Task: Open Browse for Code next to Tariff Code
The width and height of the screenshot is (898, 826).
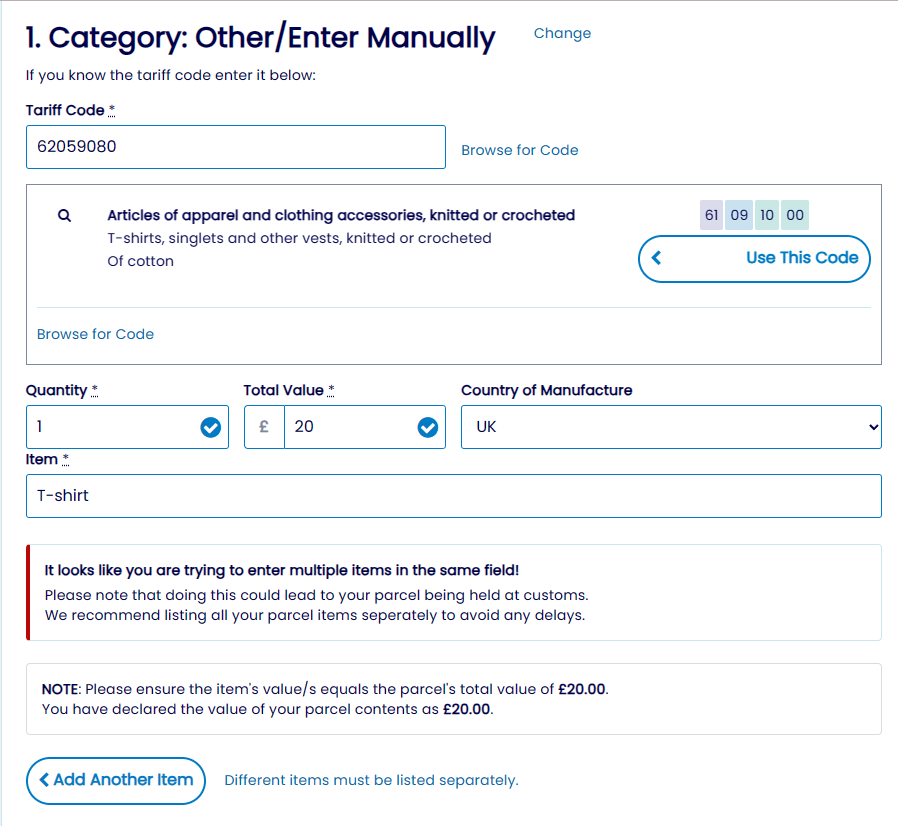Action: click(519, 150)
